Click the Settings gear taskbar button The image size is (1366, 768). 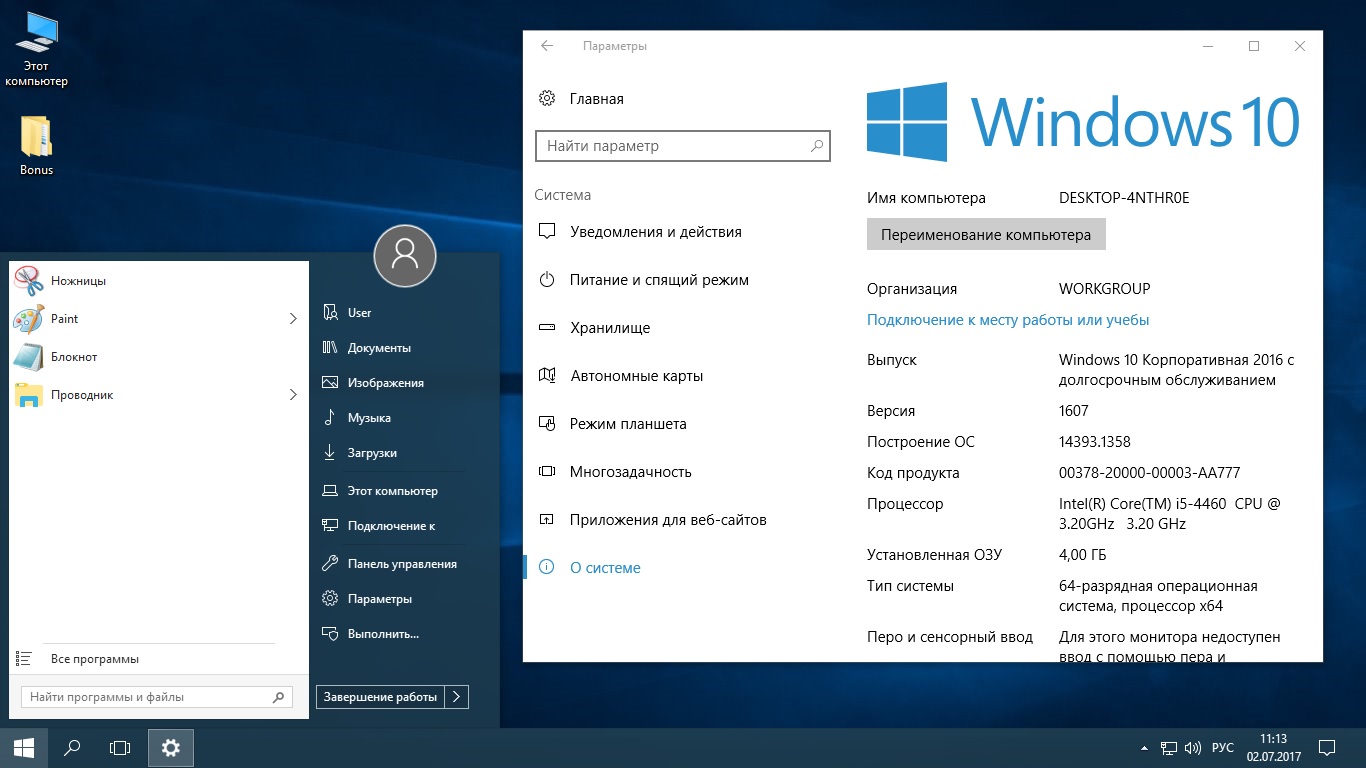pos(171,747)
